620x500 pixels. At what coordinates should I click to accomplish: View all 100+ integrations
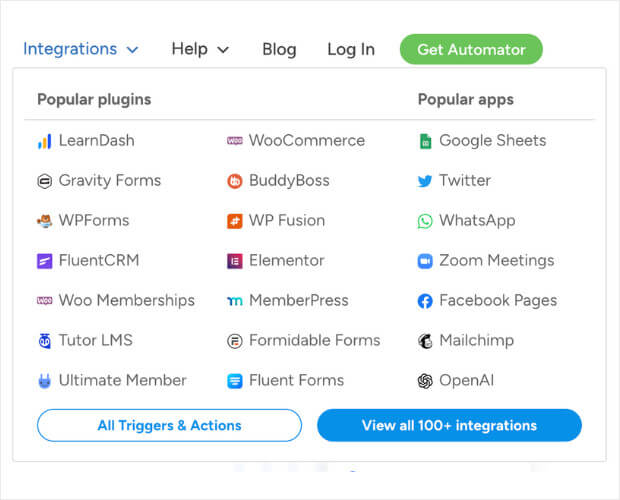[450, 425]
